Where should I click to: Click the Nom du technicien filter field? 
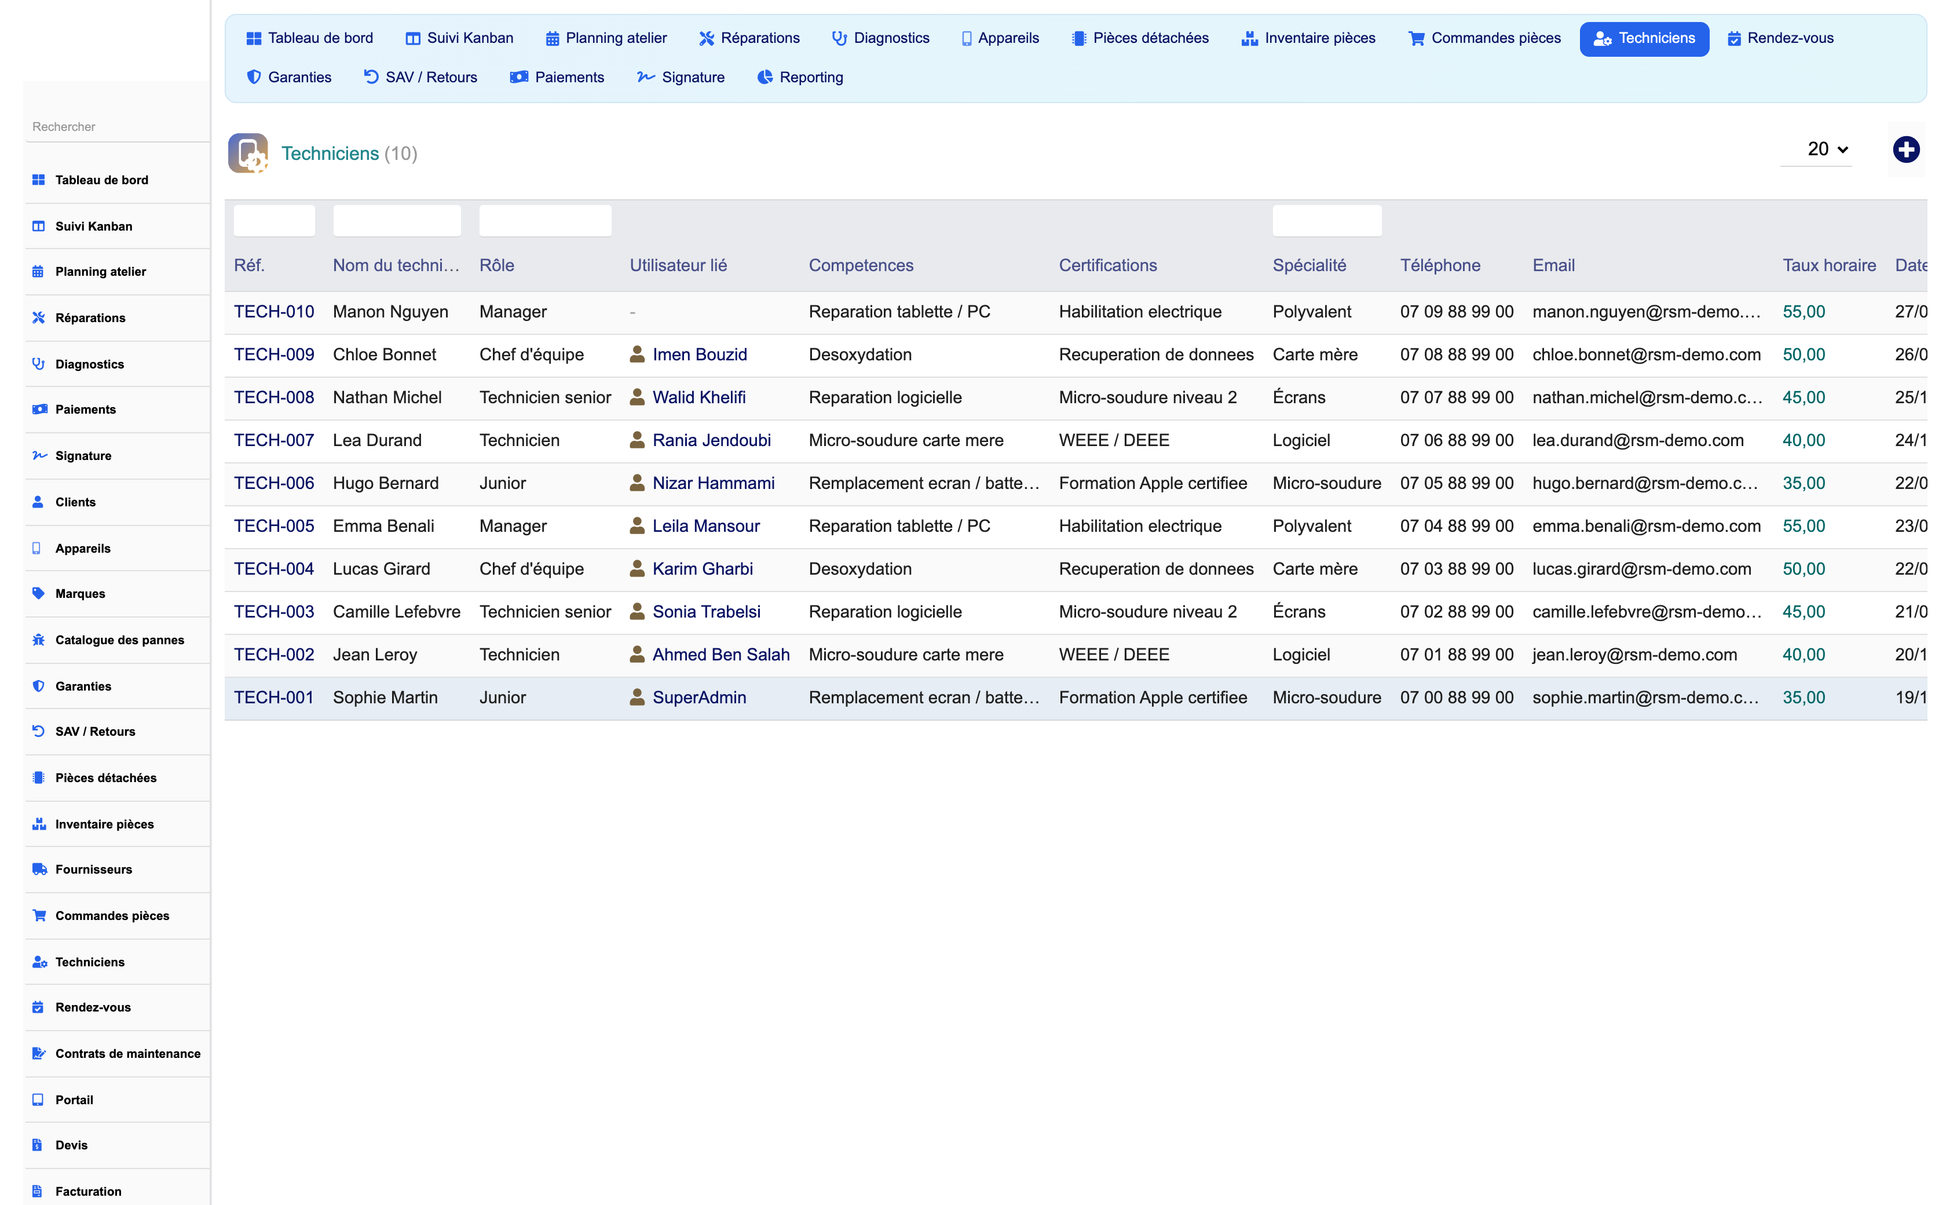397,220
